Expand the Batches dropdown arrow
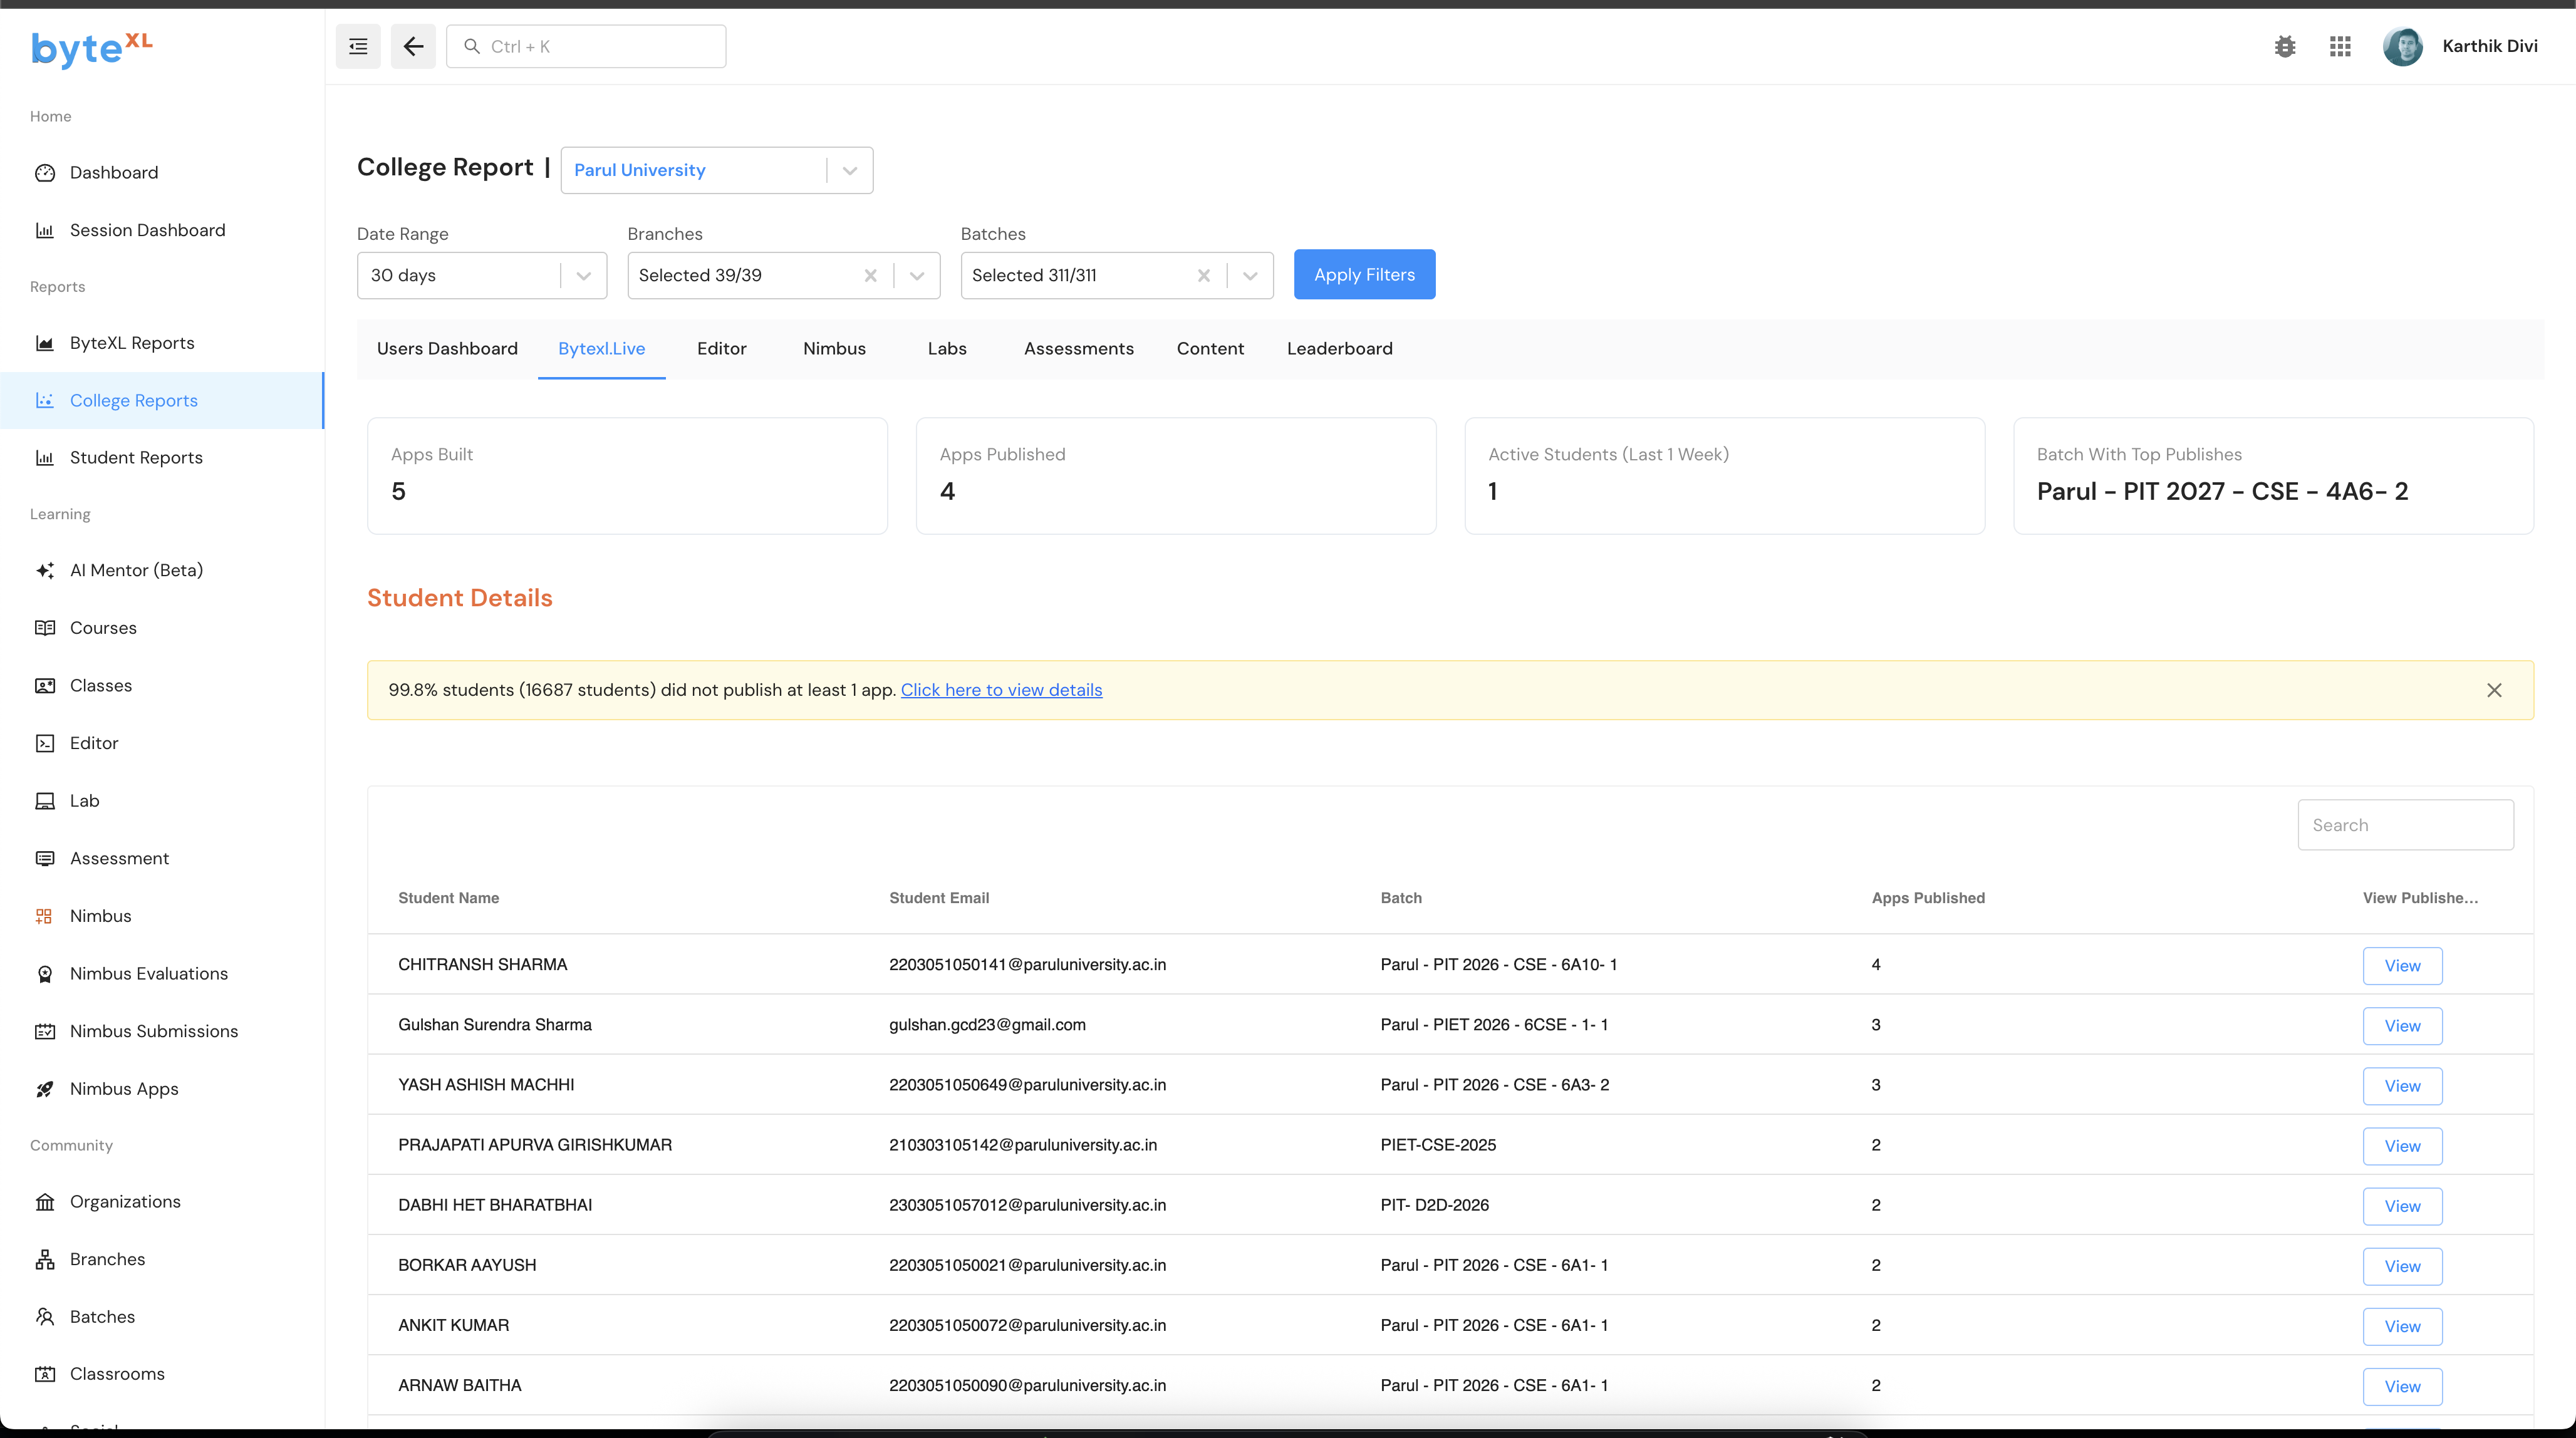Image resolution: width=2576 pixels, height=1438 pixels. click(x=1249, y=275)
